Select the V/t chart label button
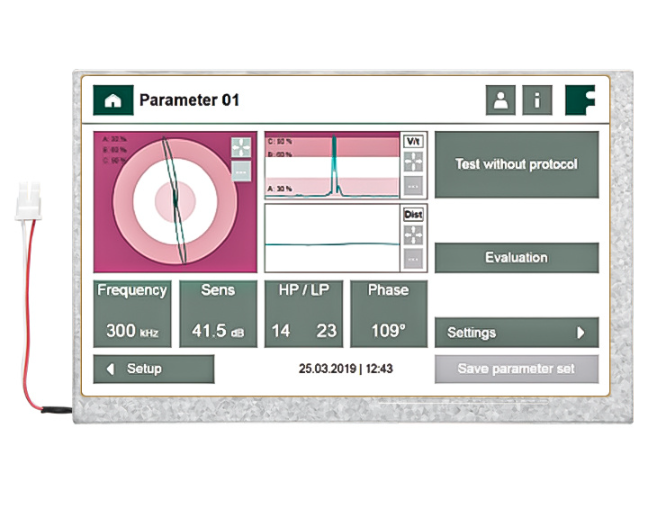 (x=413, y=141)
